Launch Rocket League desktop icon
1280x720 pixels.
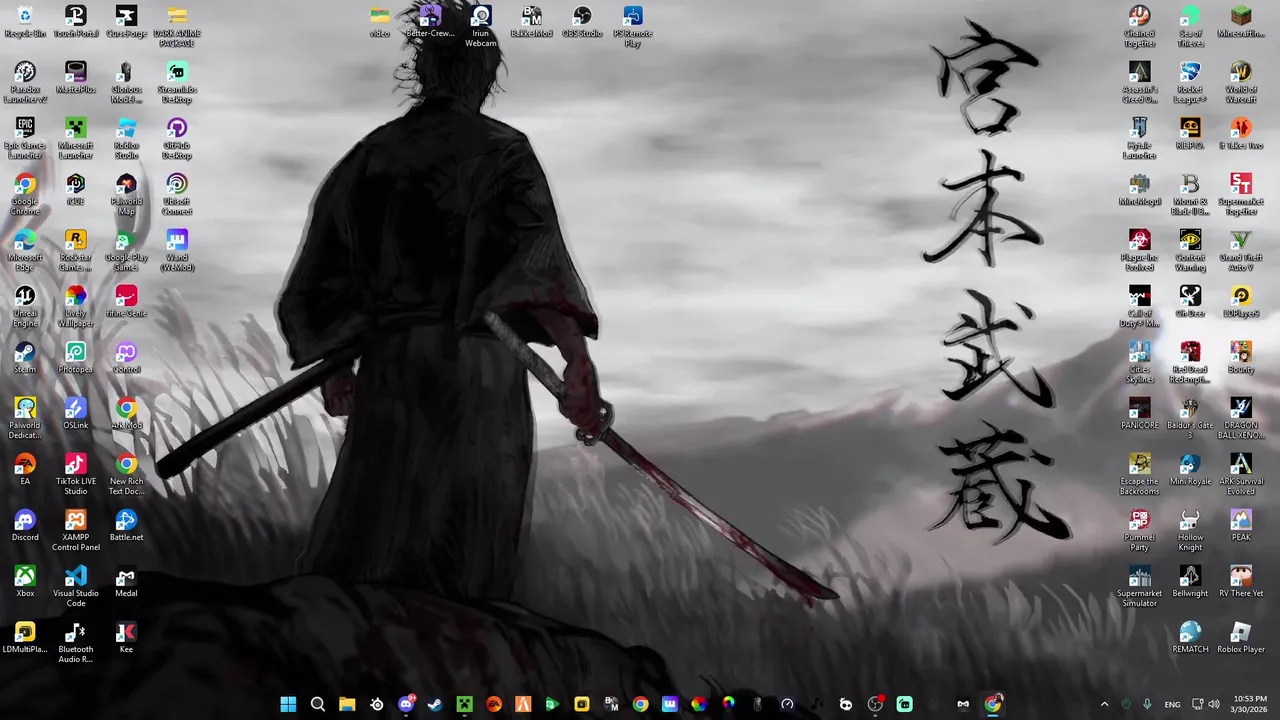[1190, 83]
